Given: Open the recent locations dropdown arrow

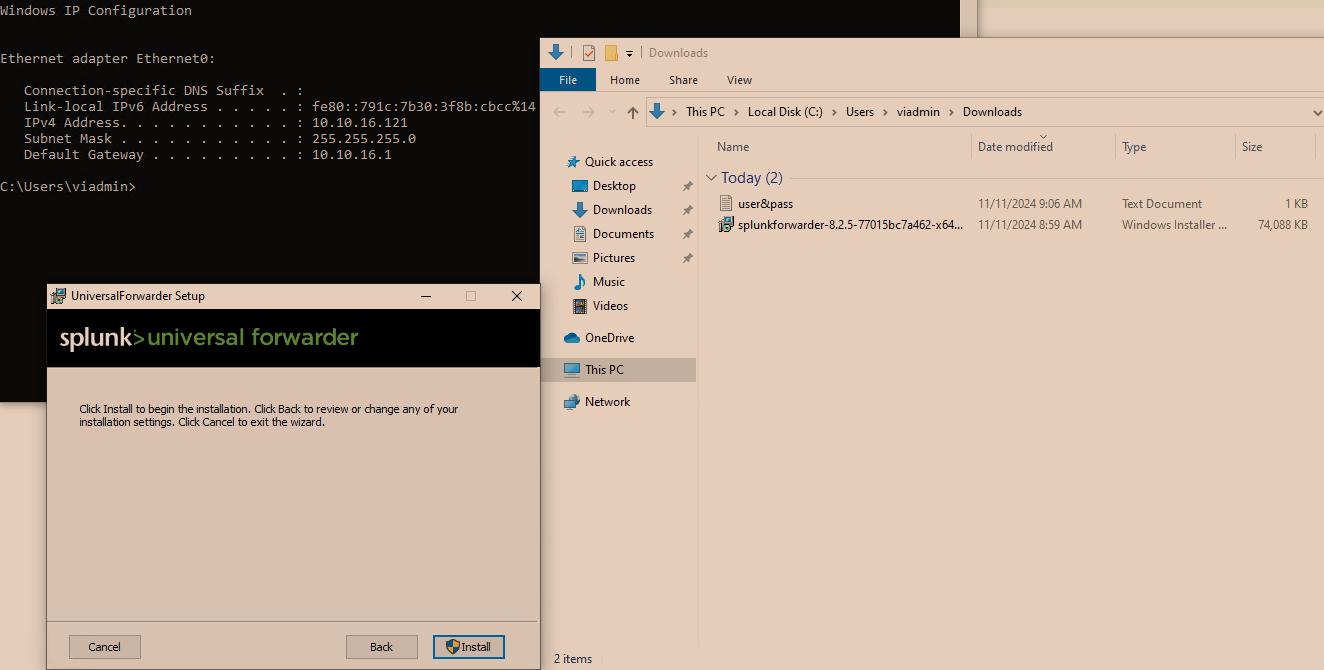Looking at the screenshot, I should coord(612,113).
